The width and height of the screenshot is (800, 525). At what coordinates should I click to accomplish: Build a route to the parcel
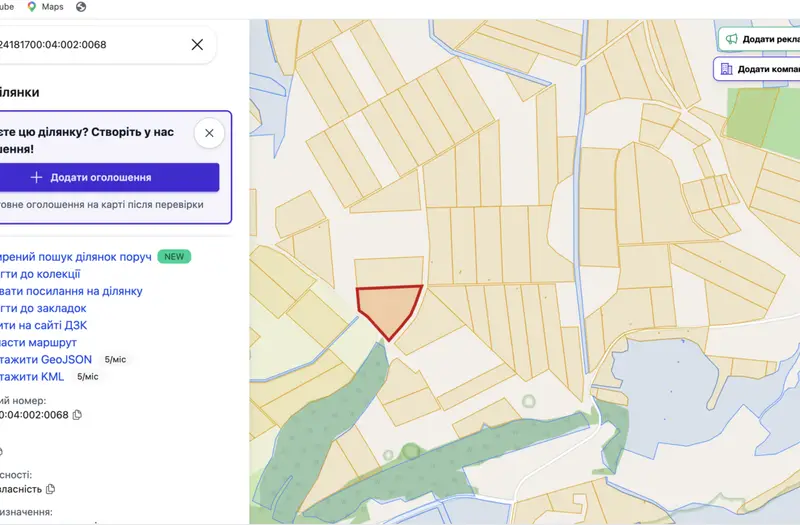point(38,342)
